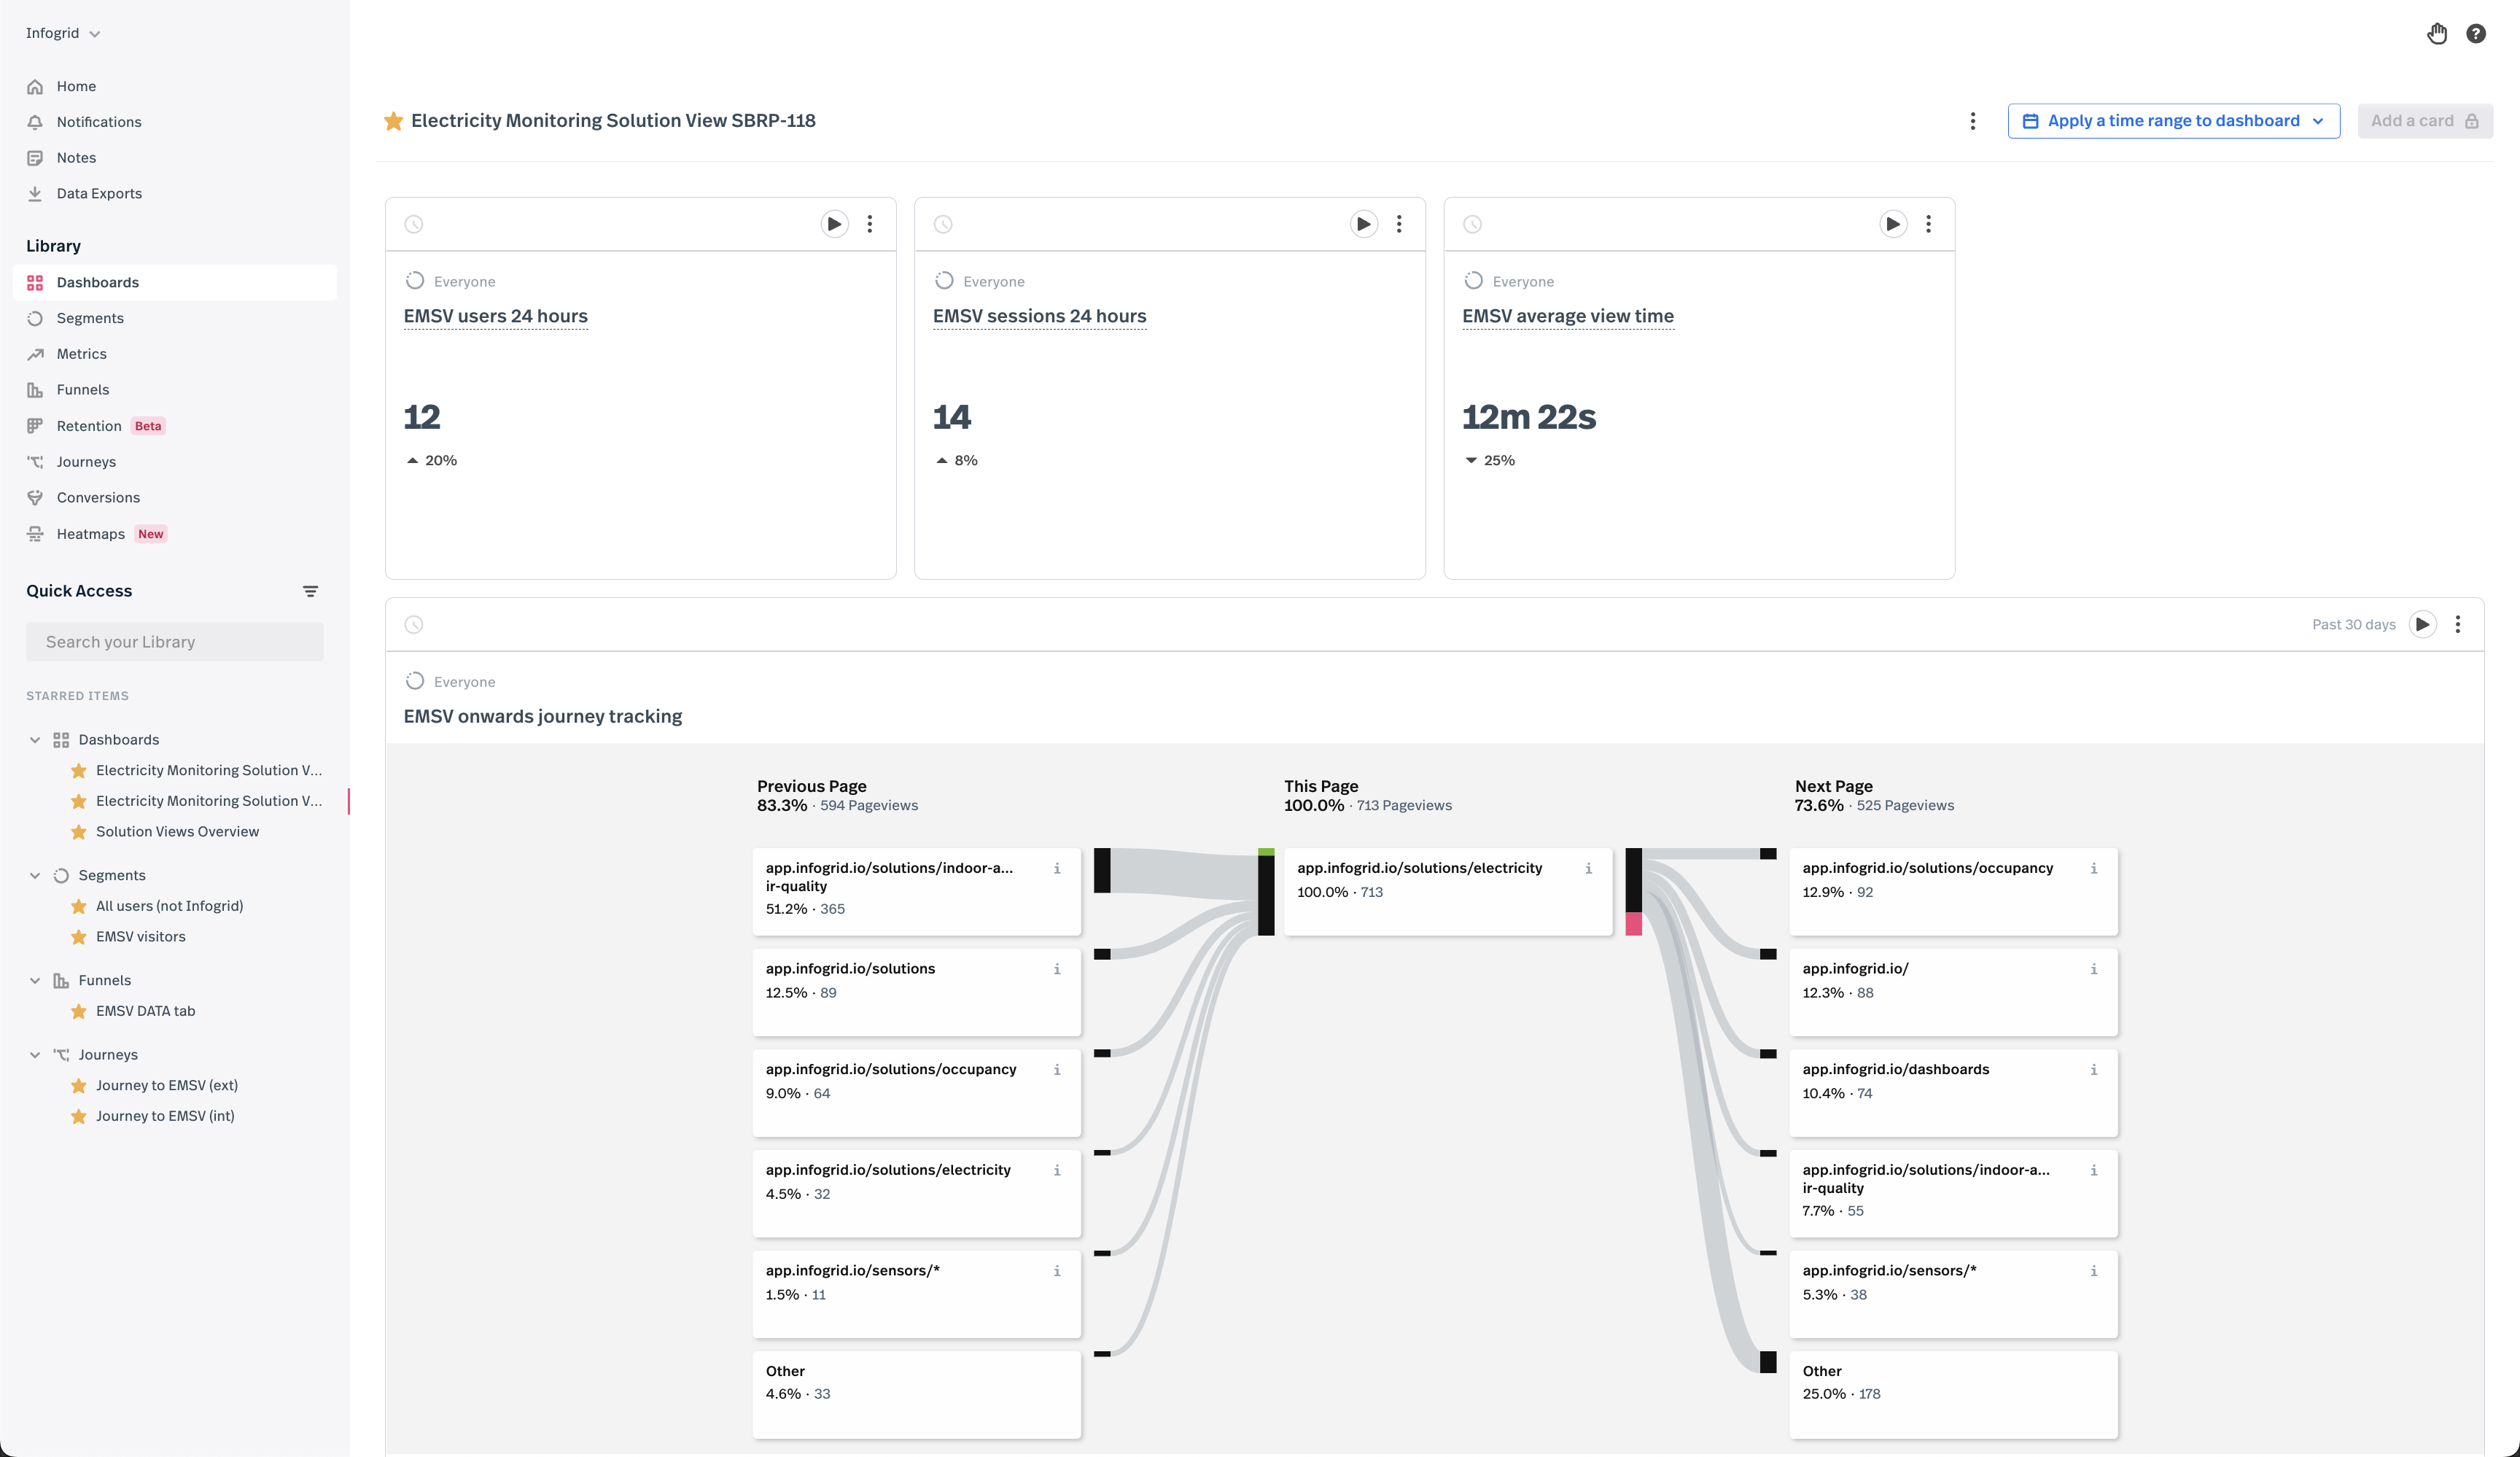
Task: Show info for next page app.infogrid.io/dashboards
Action: pos(2093,1070)
